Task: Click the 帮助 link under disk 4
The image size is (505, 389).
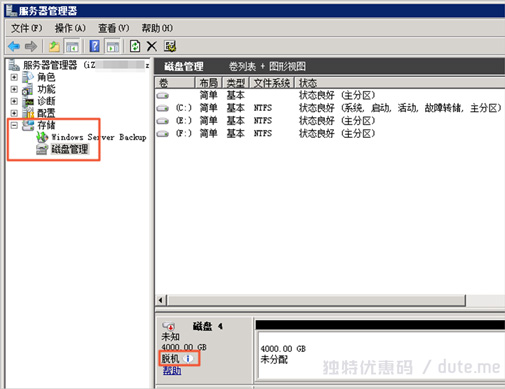Action: tap(172, 370)
